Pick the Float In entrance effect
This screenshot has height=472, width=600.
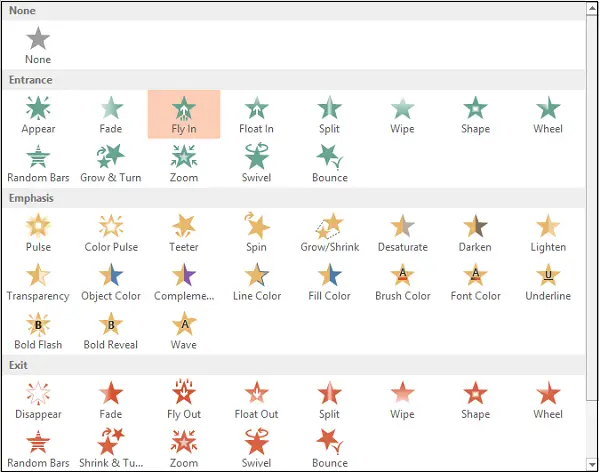pos(256,114)
